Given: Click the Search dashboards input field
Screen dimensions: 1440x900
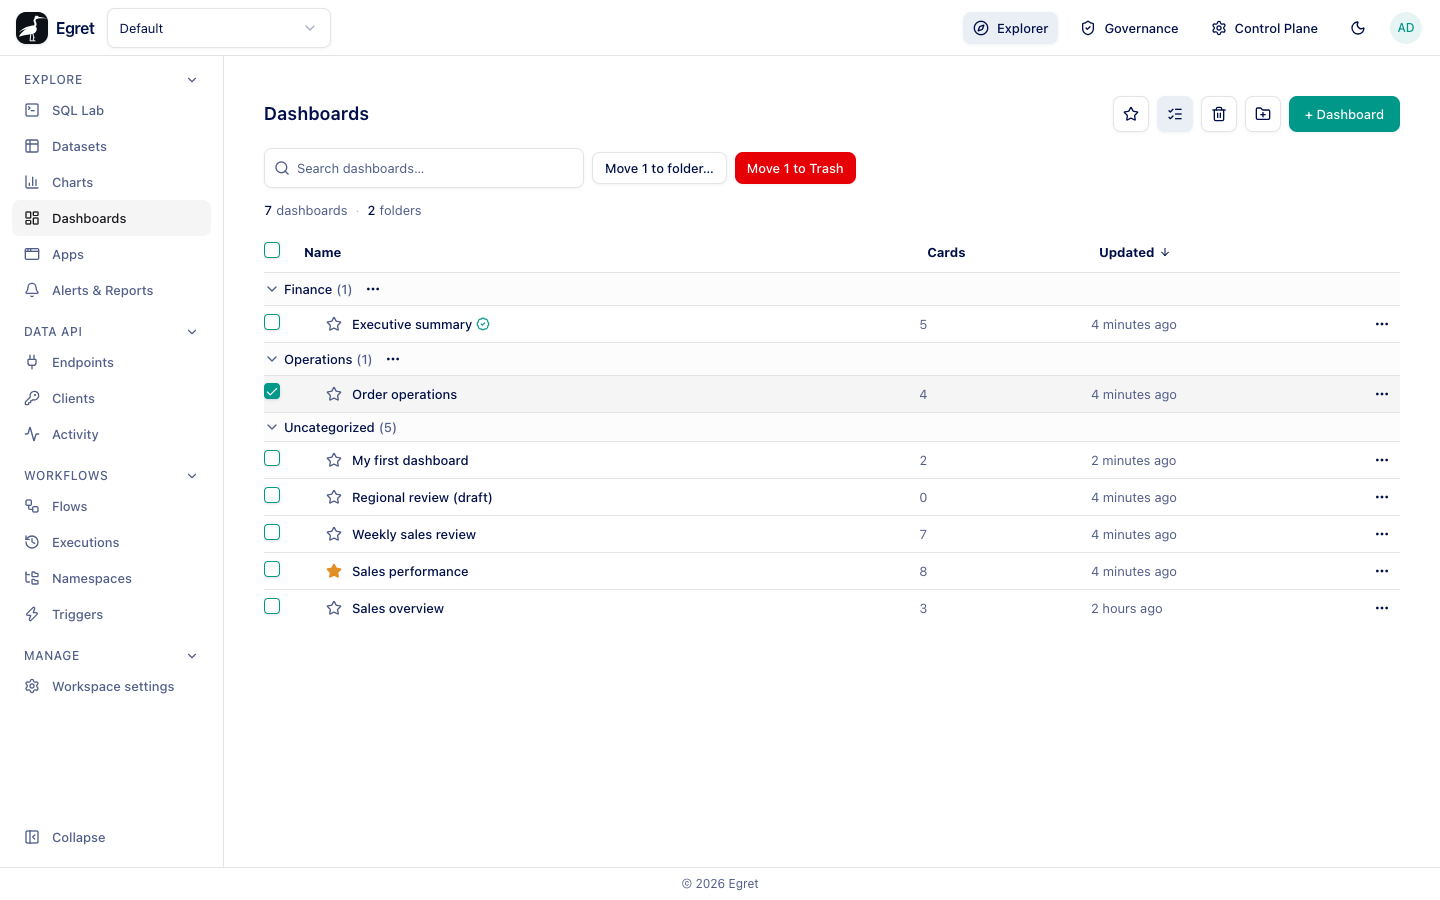Looking at the screenshot, I should coord(424,168).
